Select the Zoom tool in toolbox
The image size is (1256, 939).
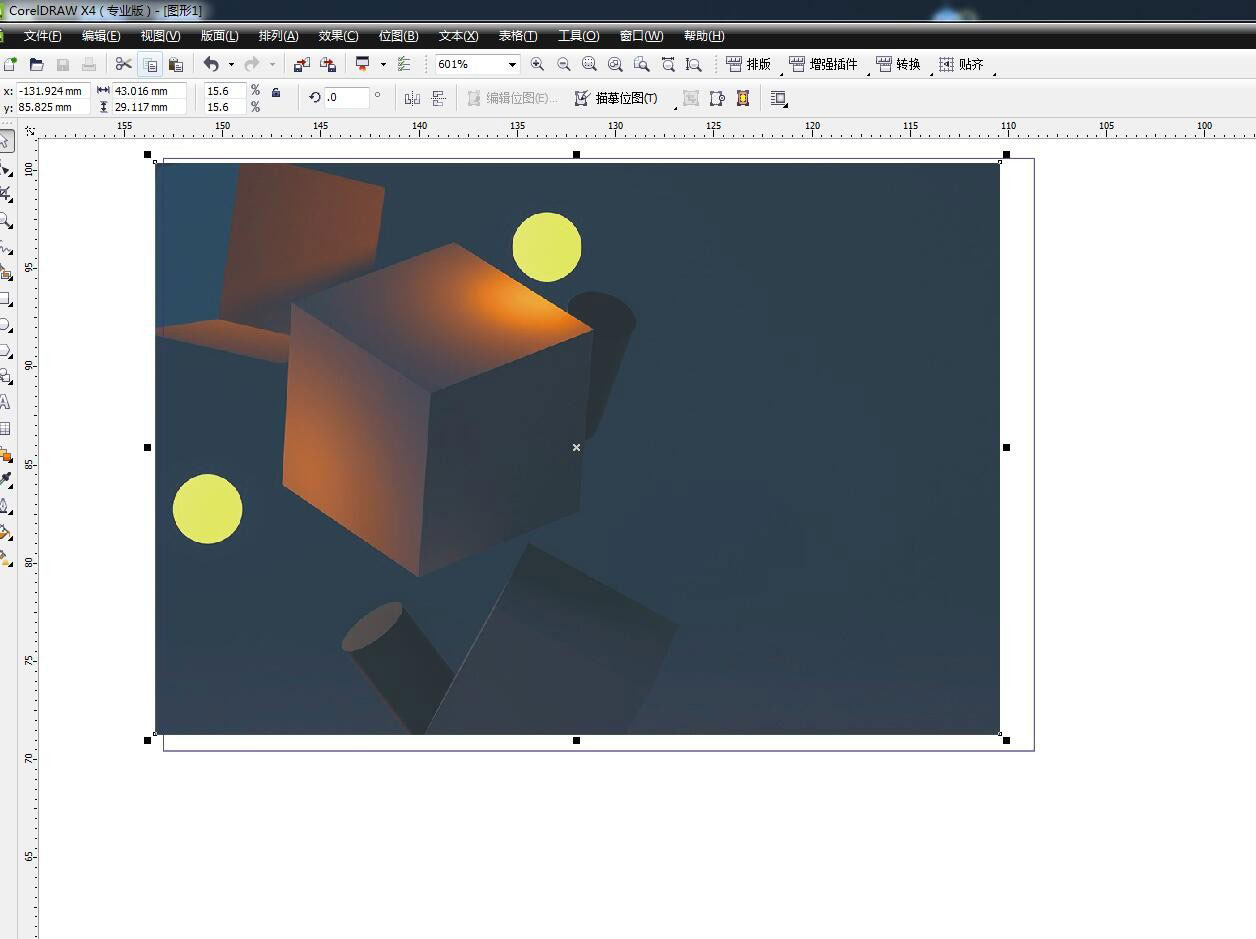click(x=6, y=220)
